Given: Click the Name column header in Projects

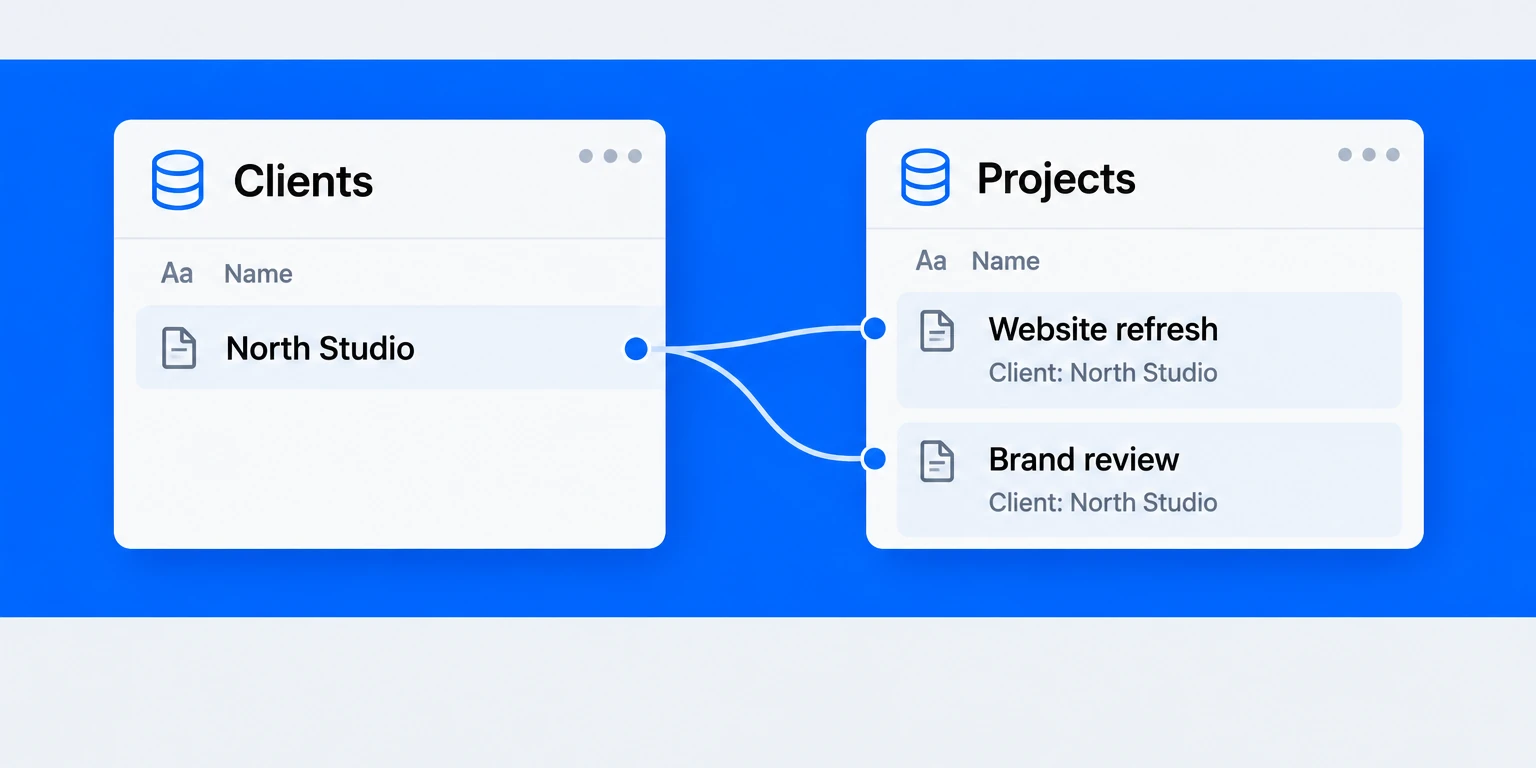Looking at the screenshot, I should click(x=1005, y=261).
